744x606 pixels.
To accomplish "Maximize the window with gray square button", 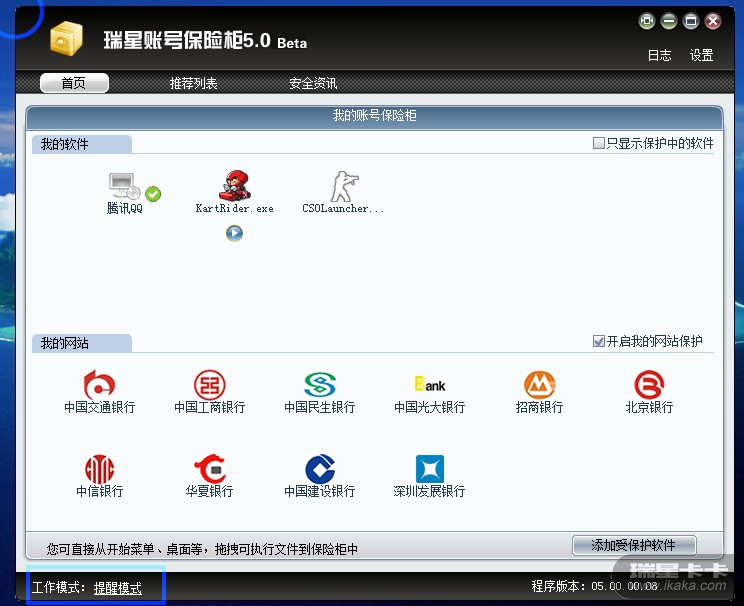I will coord(690,21).
